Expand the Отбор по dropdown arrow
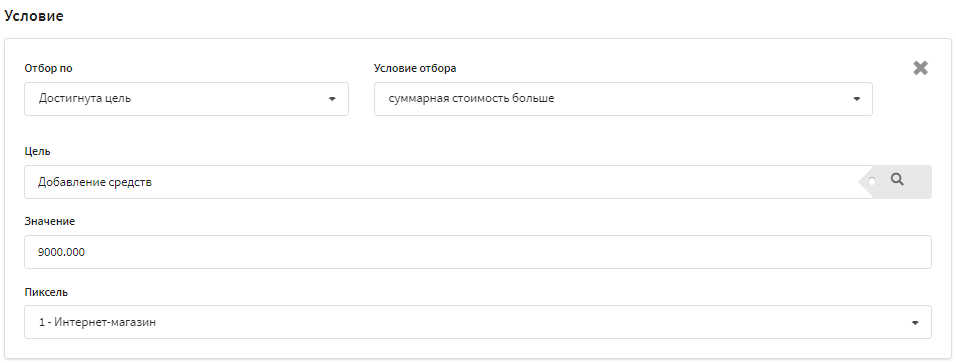956x363 pixels. [x=332, y=99]
